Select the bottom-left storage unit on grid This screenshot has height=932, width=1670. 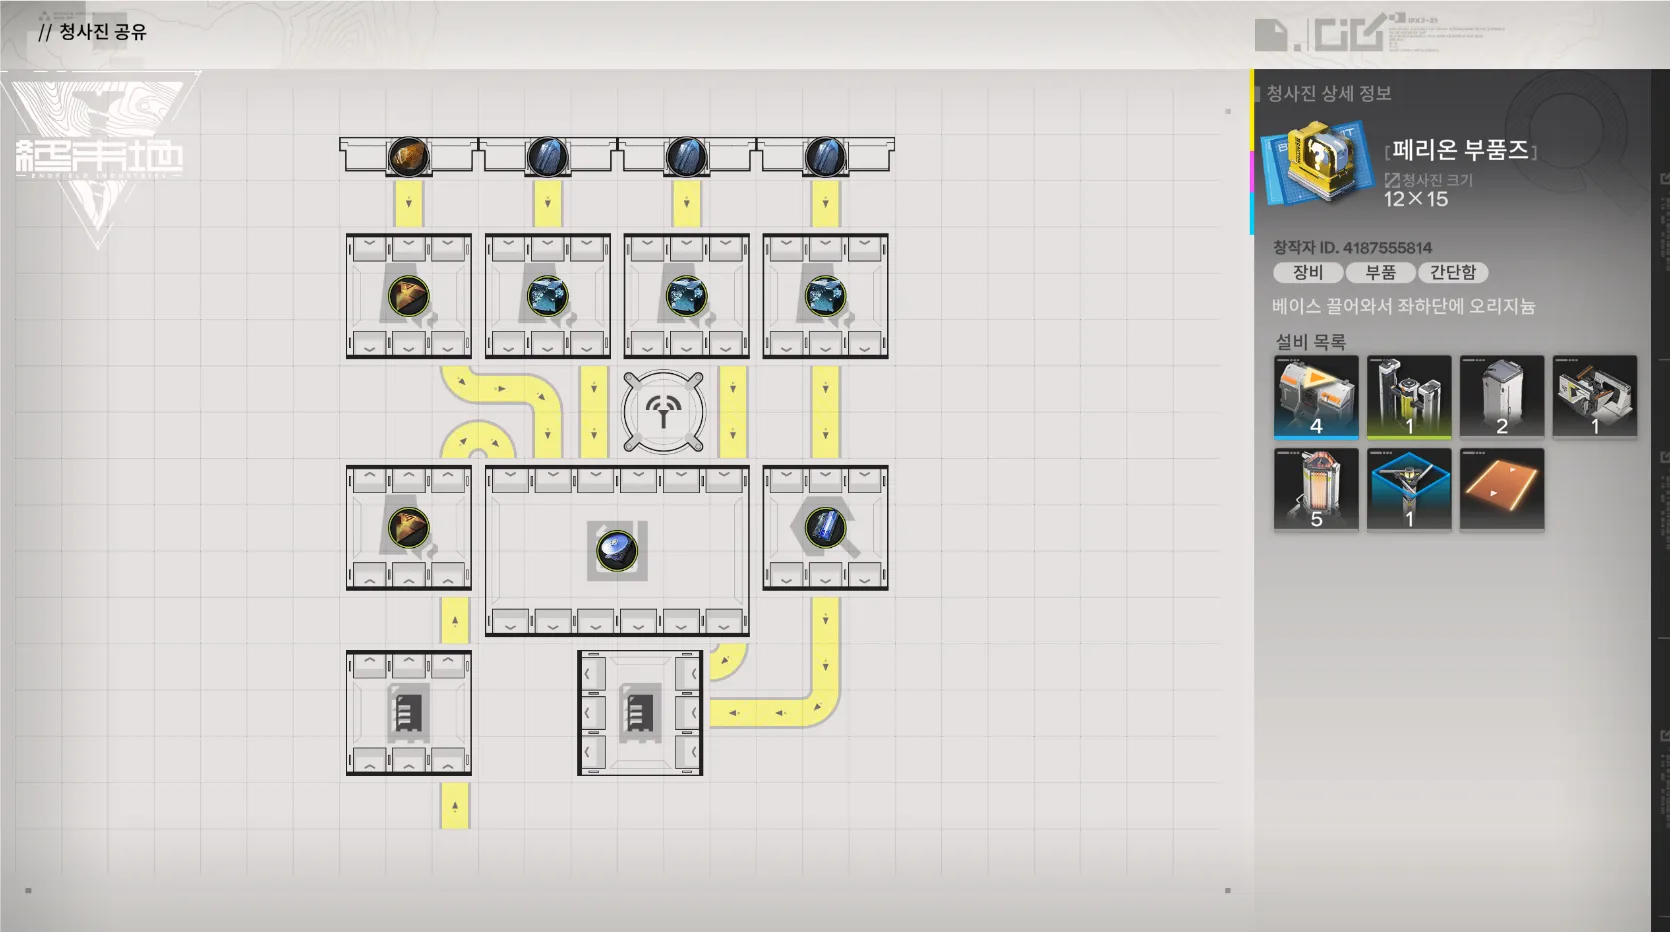(x=408, y=713)
